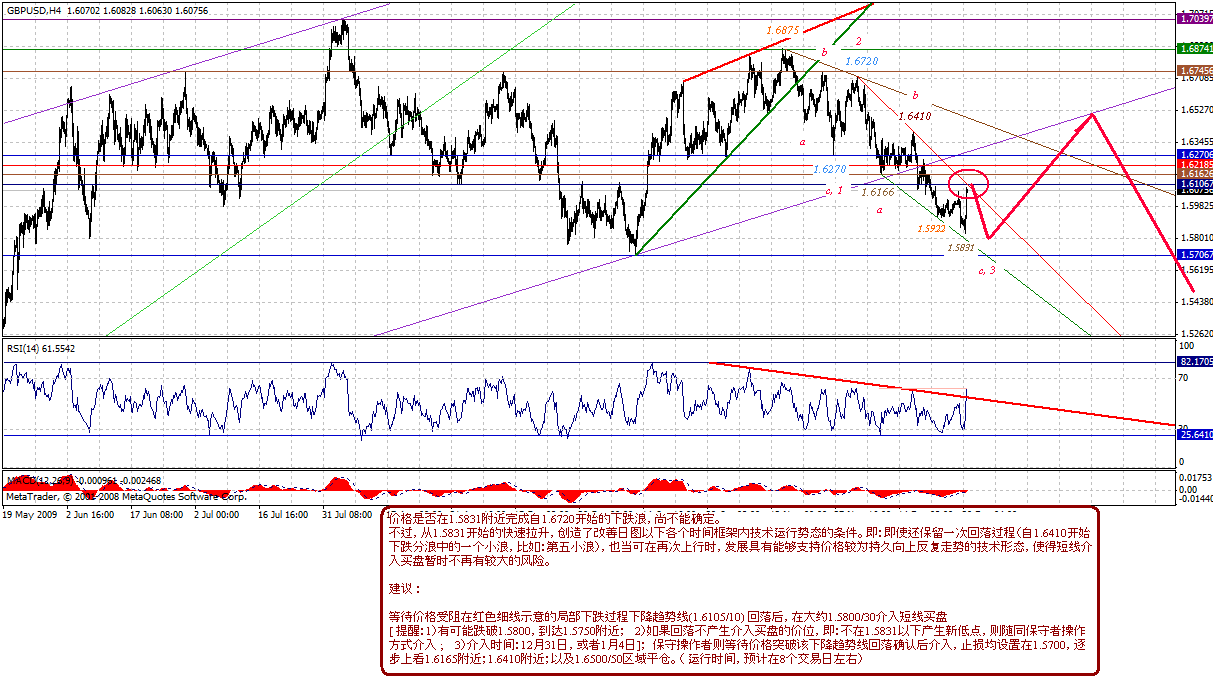This screenshot has width=1213, height=689.
Task: Select the 'c, 3' wave label
Action: pyautogui.click(x=986, y=270)
